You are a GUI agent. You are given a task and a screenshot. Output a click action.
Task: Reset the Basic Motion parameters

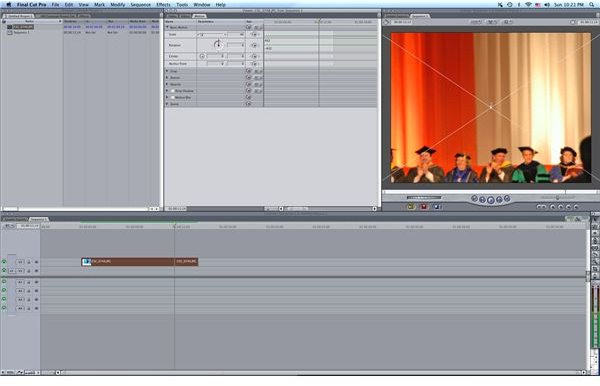[x=249, y=27]
